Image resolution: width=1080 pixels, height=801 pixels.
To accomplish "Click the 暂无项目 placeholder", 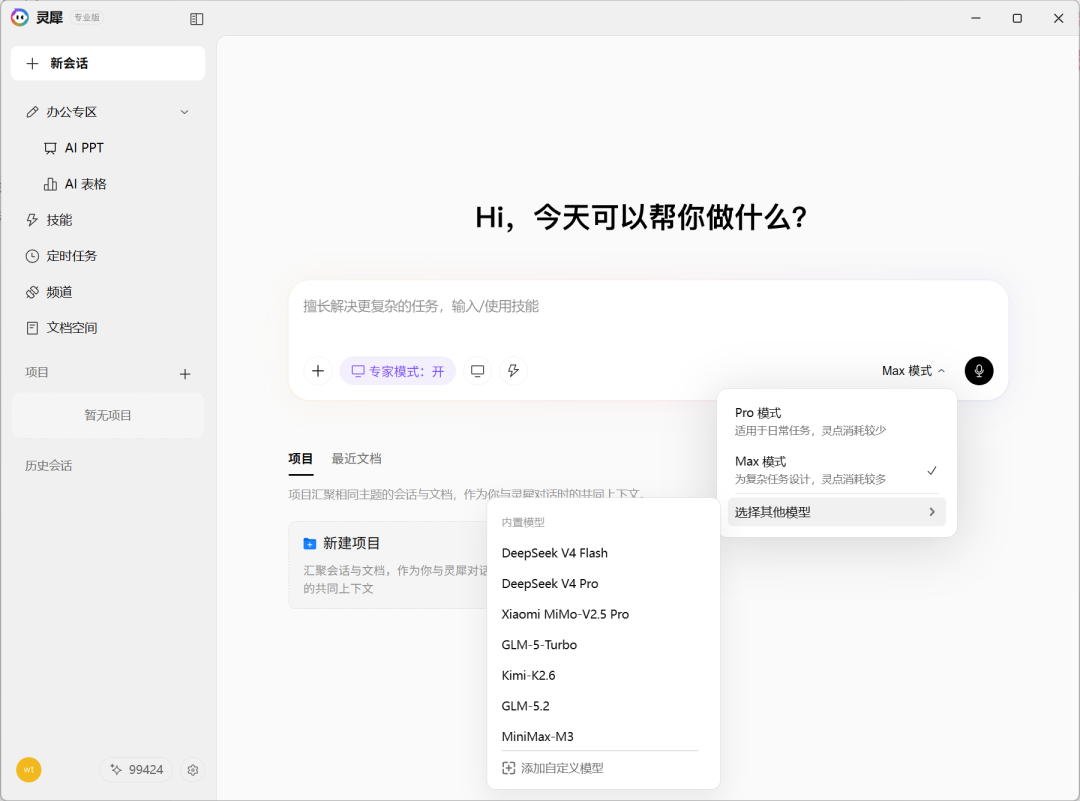I will point(108,415).
